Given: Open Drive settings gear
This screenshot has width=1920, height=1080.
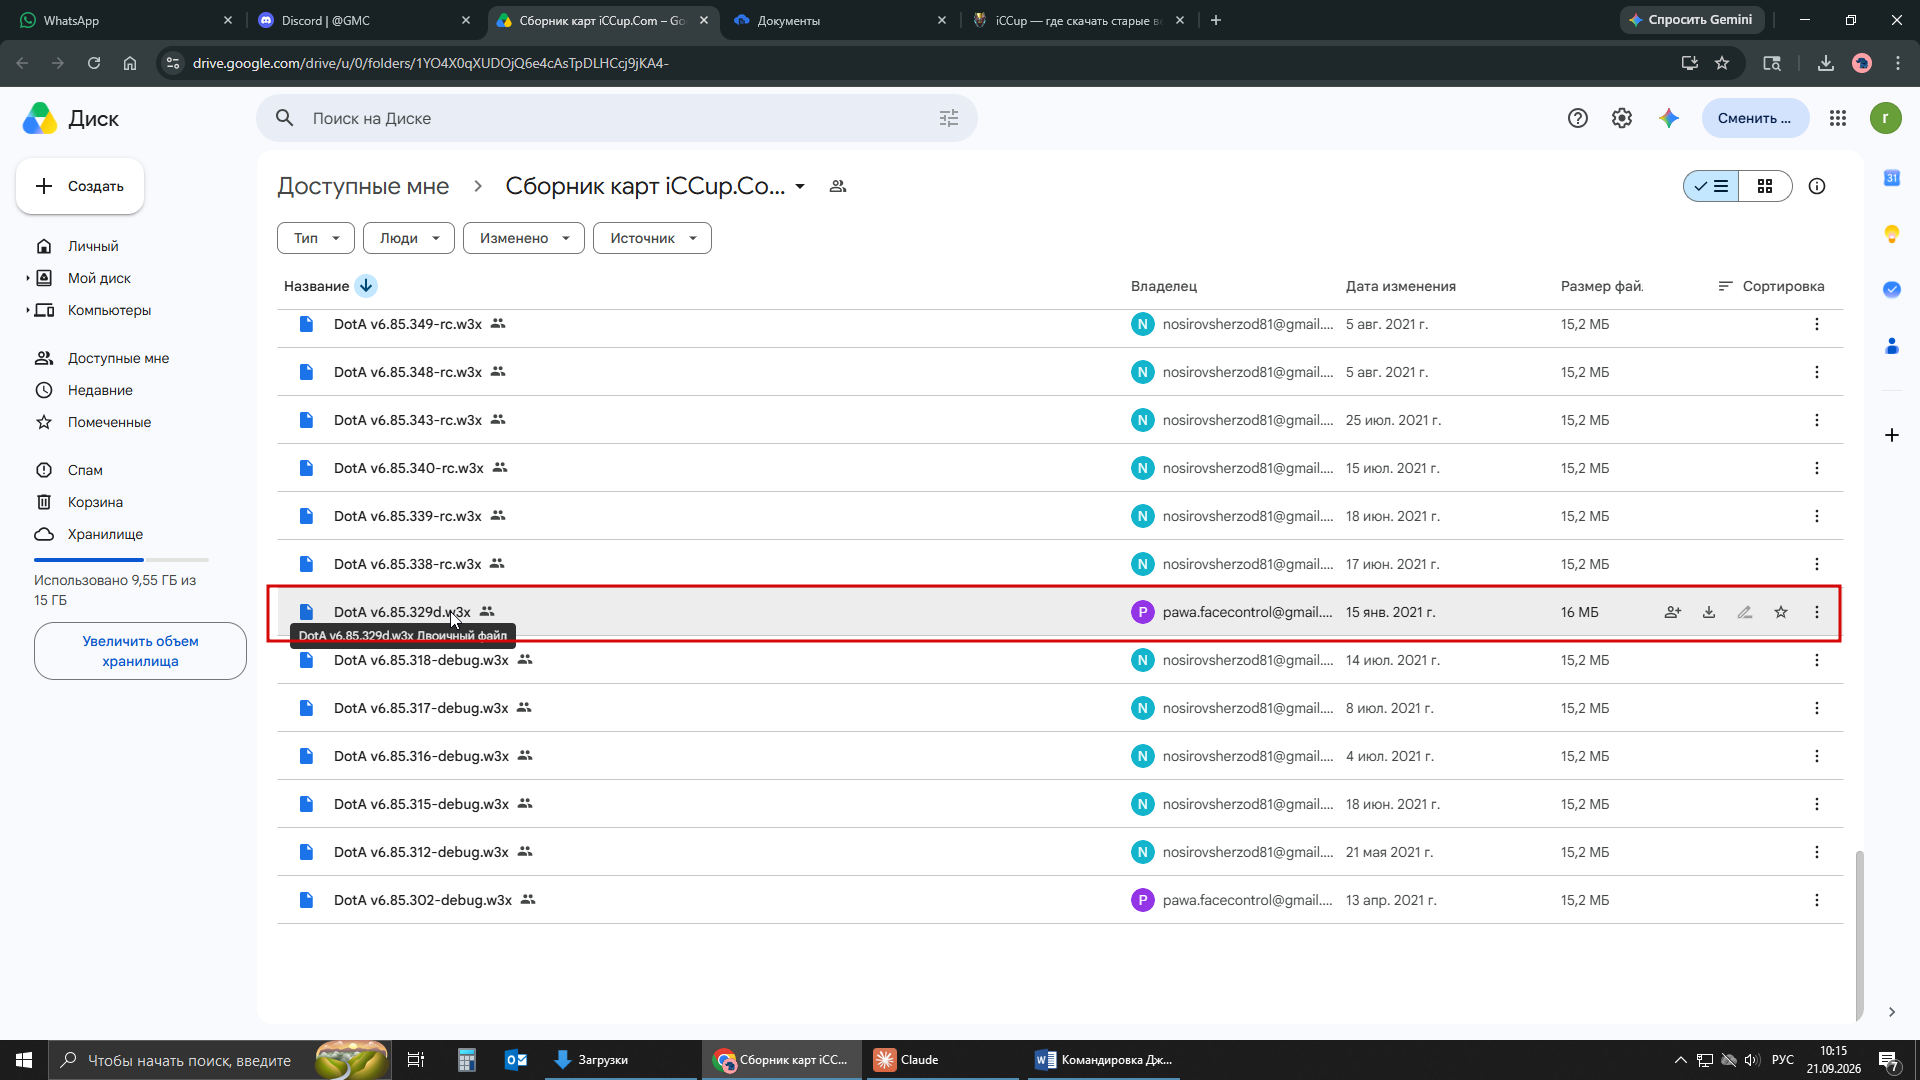Looking at the screenshot, I should [x=1622, y=118].
